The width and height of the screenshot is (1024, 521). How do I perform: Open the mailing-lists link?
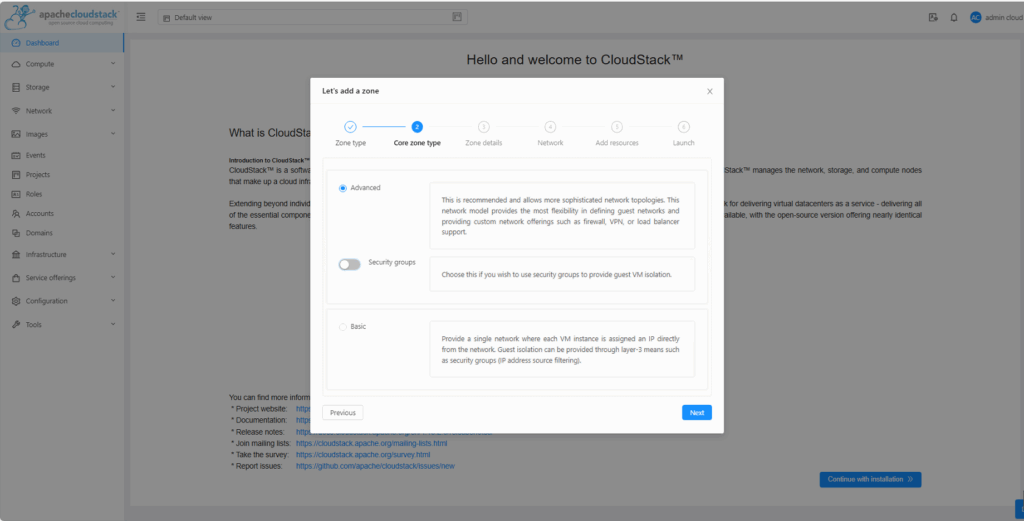(372, 443)
